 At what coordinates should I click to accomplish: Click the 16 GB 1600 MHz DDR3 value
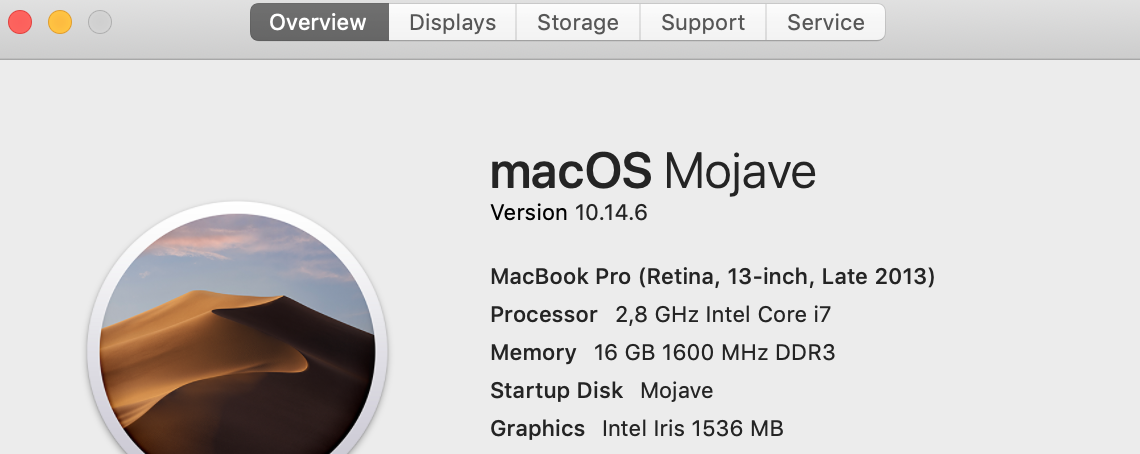tap(714, 353)
